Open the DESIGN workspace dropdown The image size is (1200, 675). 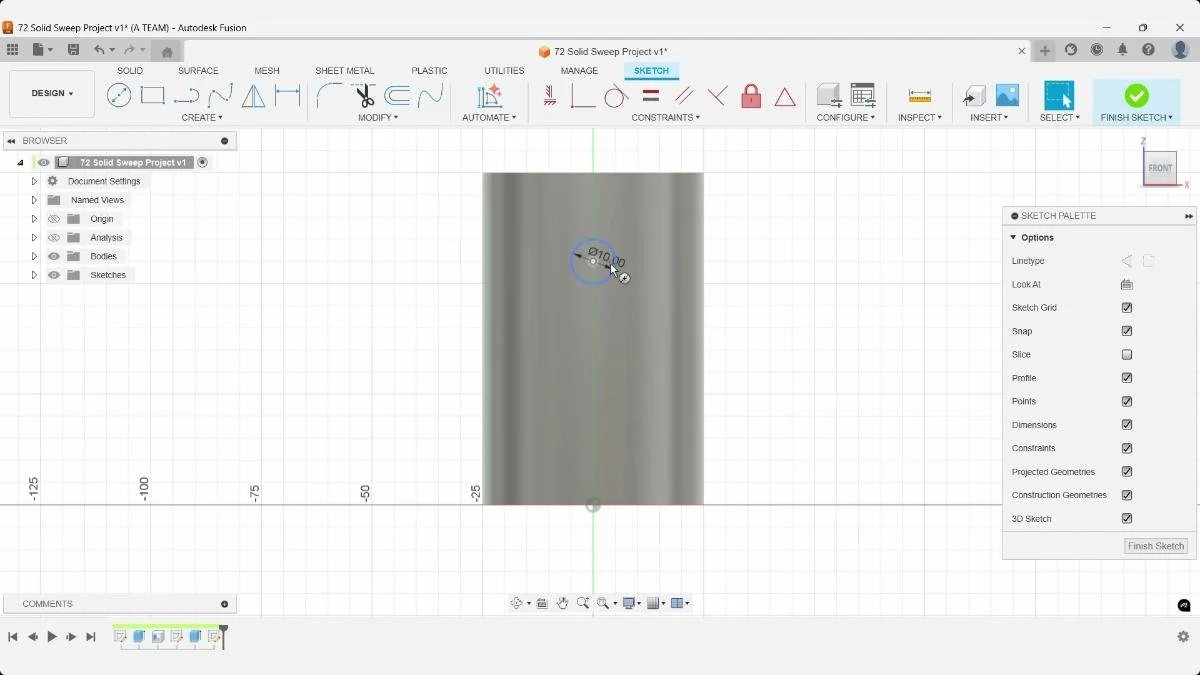pos(52,94)
